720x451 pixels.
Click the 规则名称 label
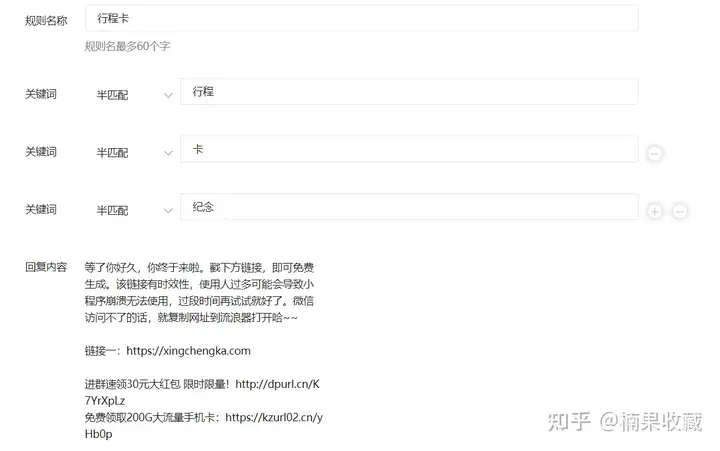[x=46, y=21]
